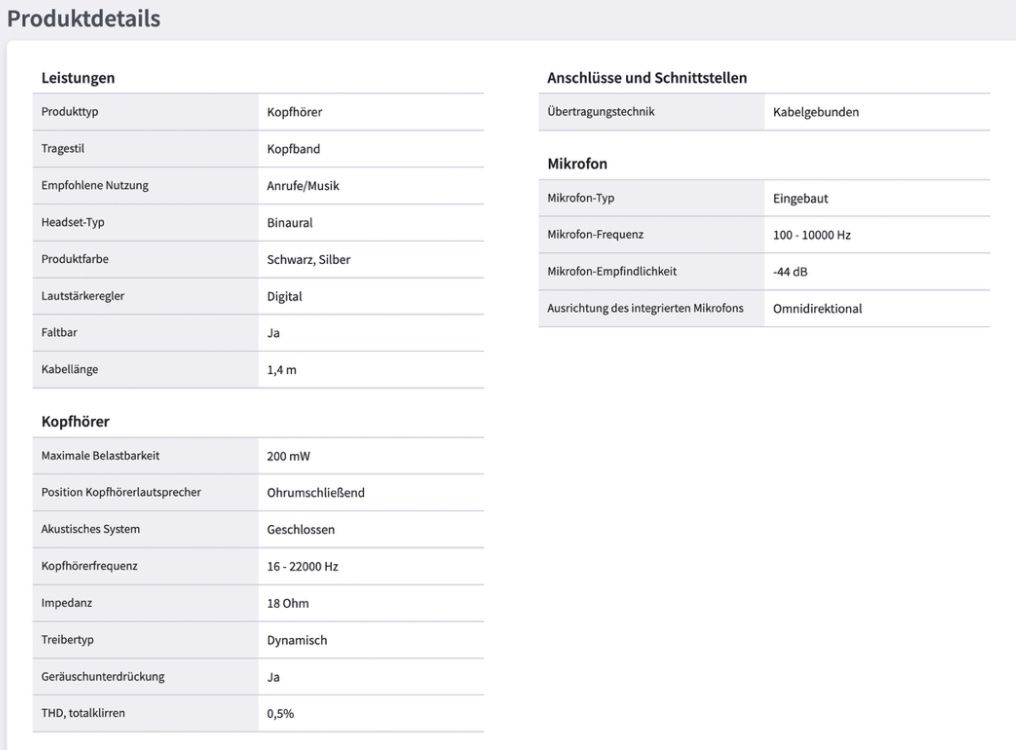Select the Ohrumschließend position value
The image size is (1016, 750).
316,493
